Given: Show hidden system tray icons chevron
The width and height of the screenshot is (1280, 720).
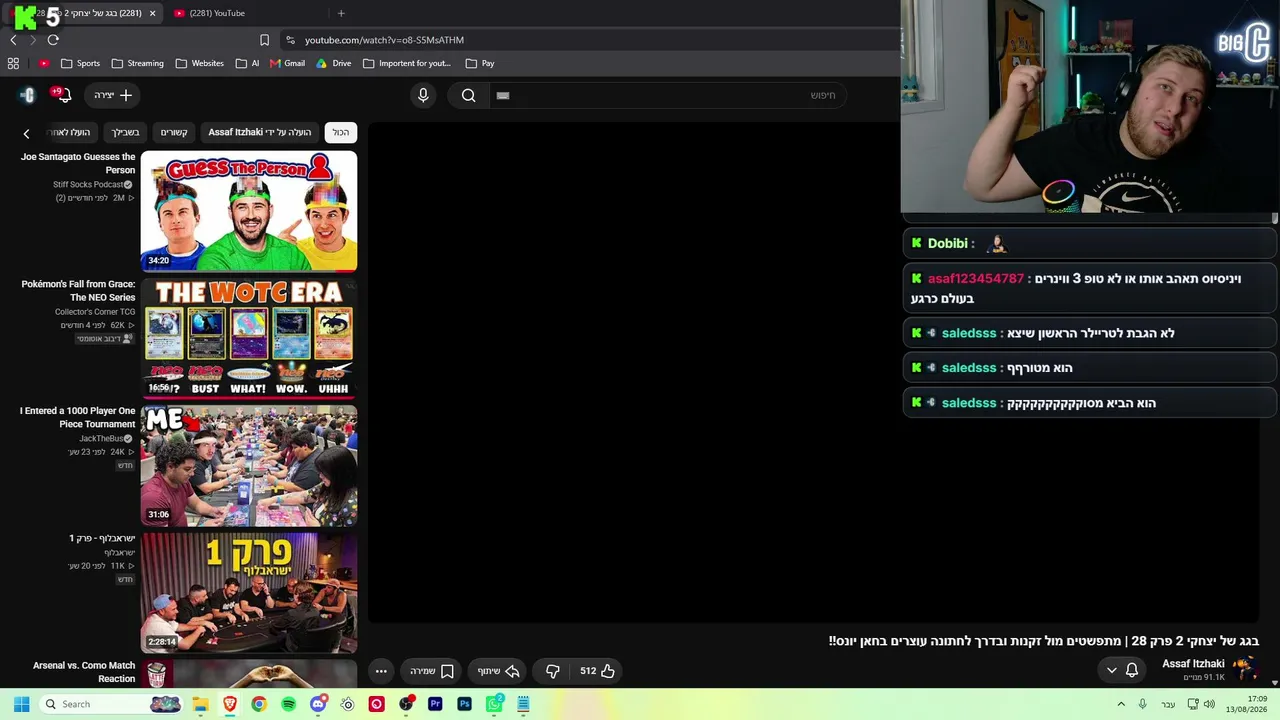Looking at the screenshot, I should pyautogui.click(x=1121, y=704).
